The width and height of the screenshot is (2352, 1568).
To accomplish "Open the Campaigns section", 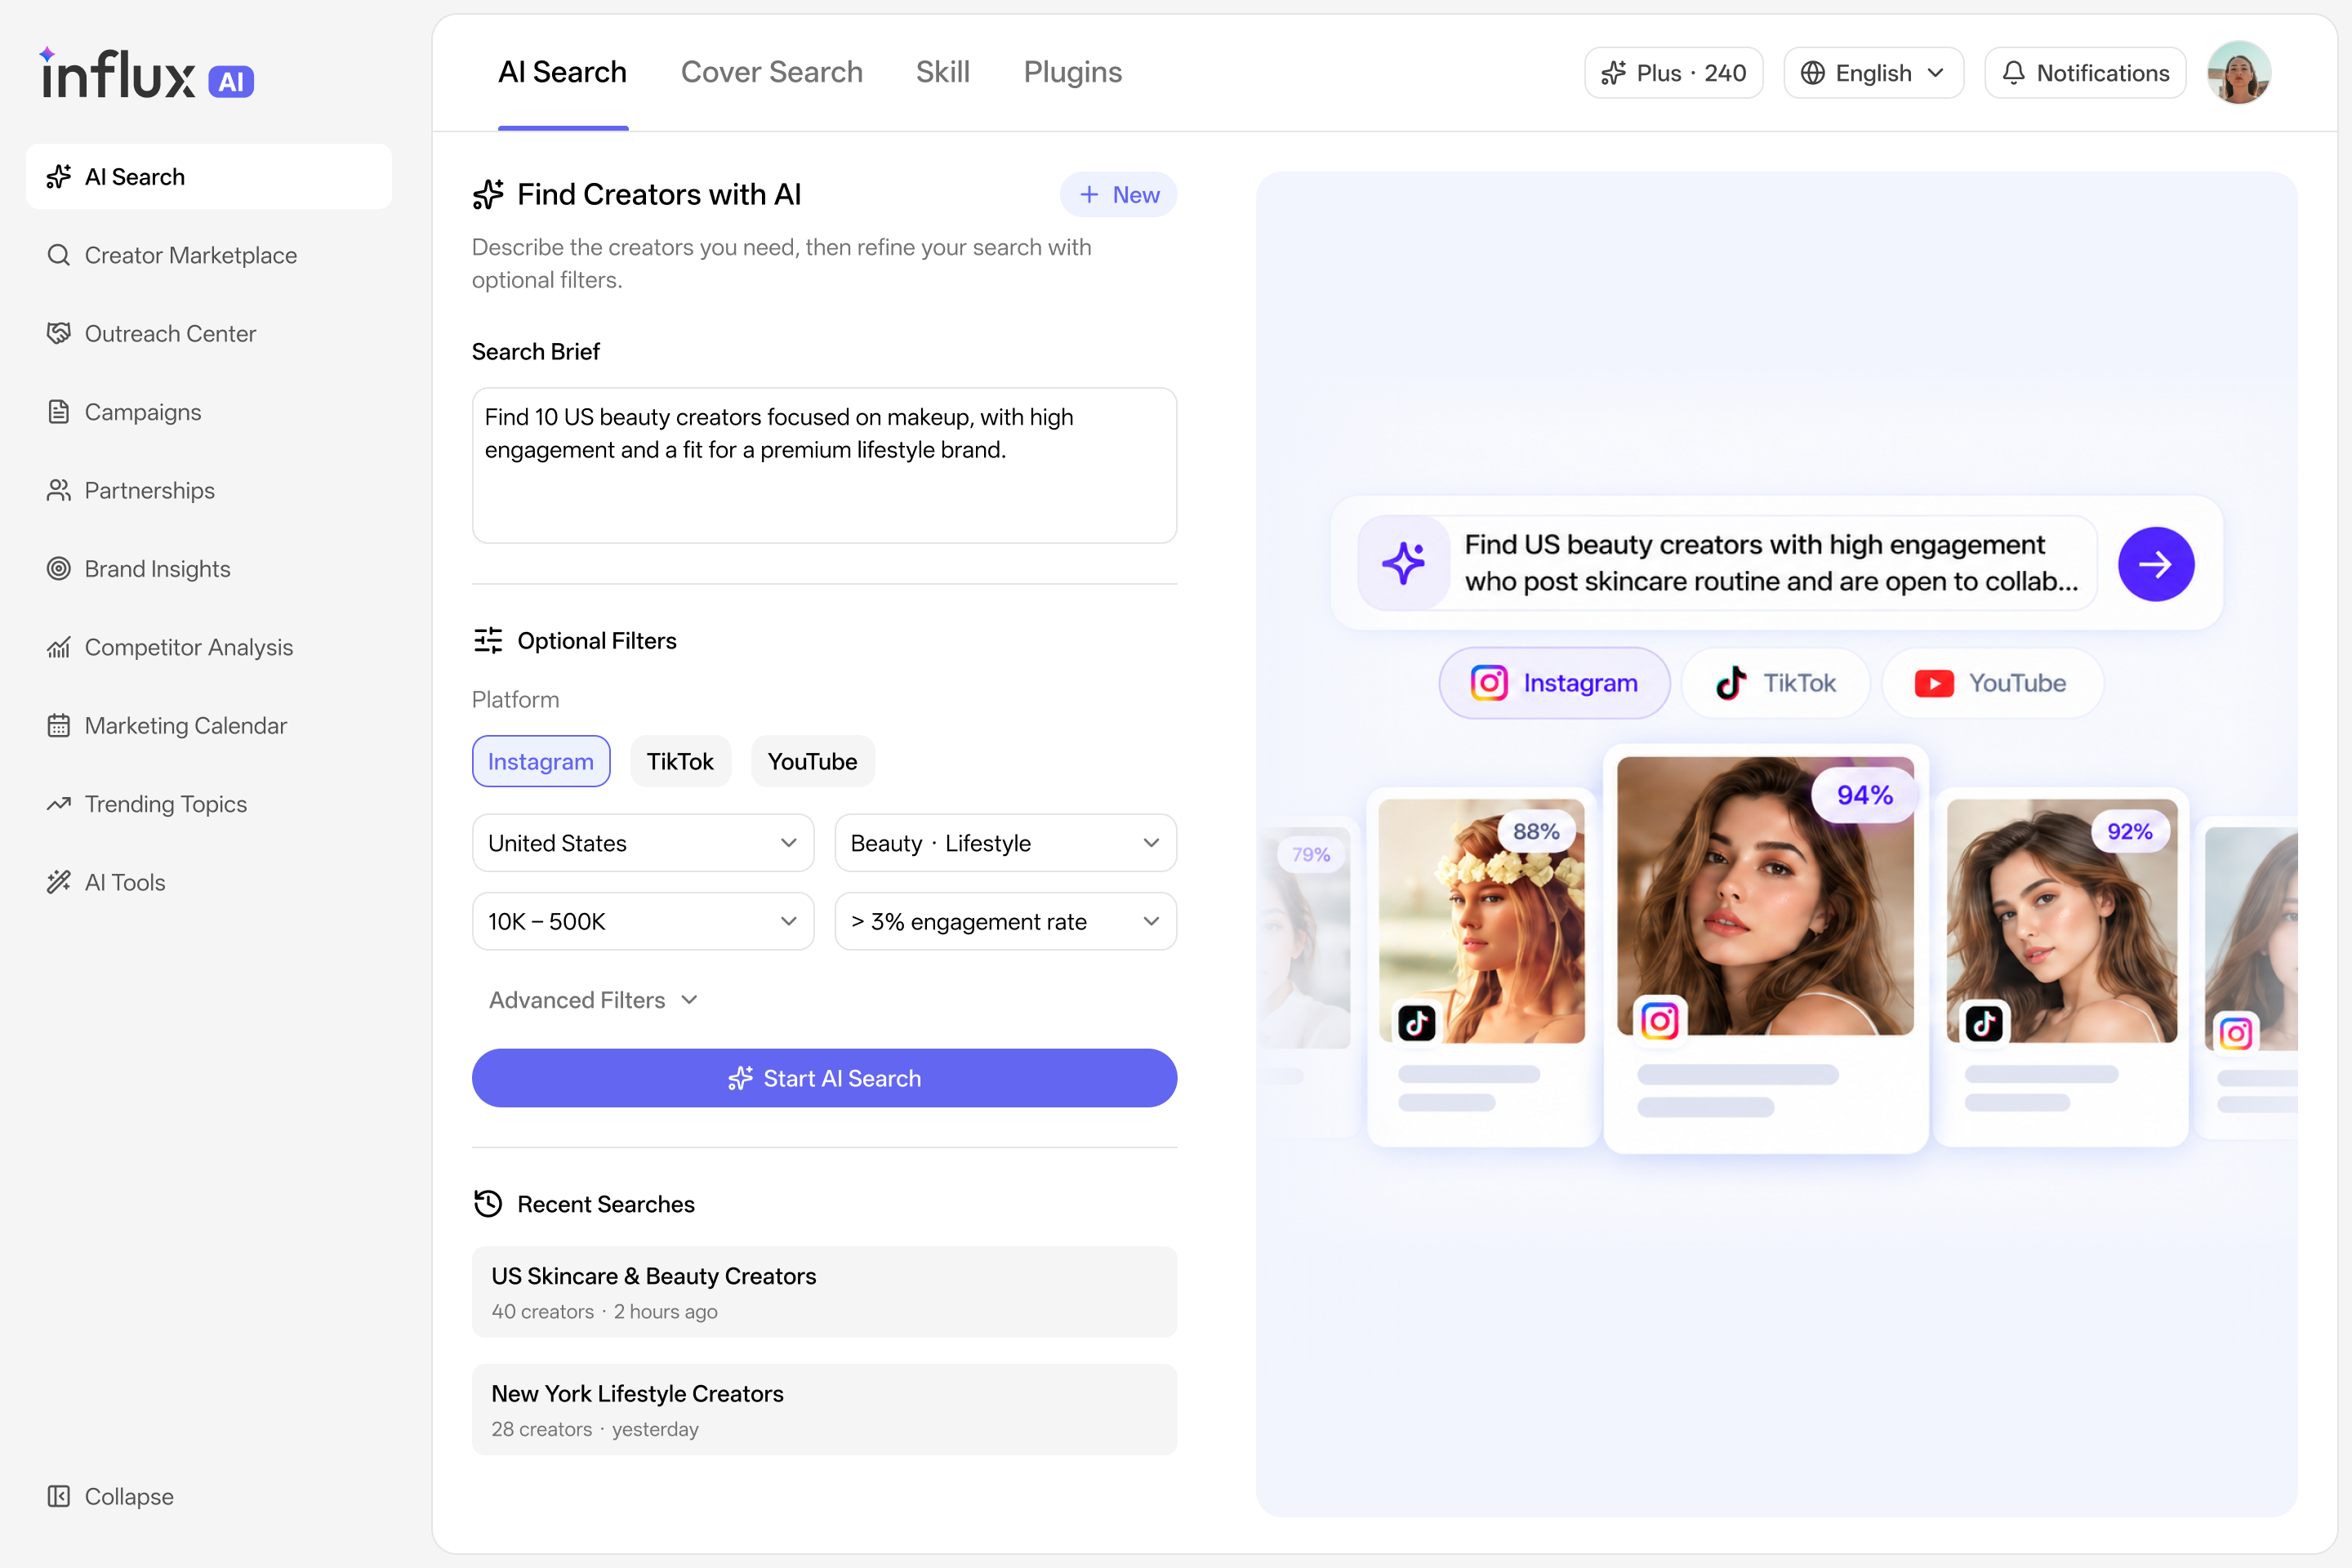I will click(x=209, y=412).
